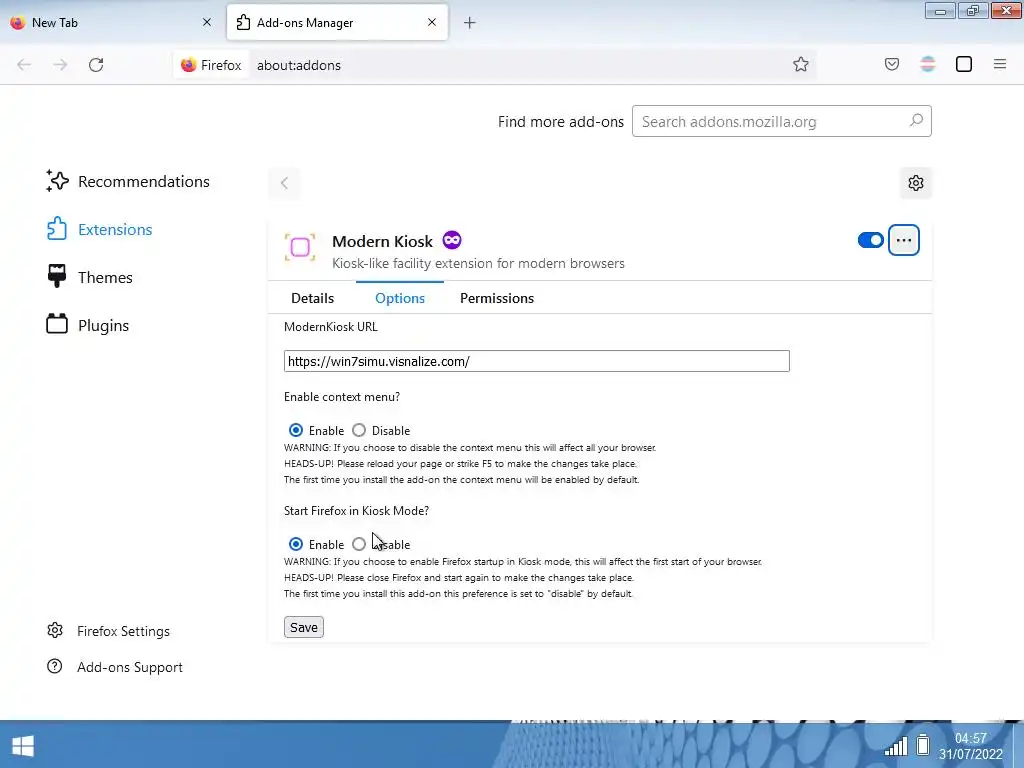Select Disable for Kiosk Mode startup
Viewport: 1024px width, 768px height.
coord(359,544)
